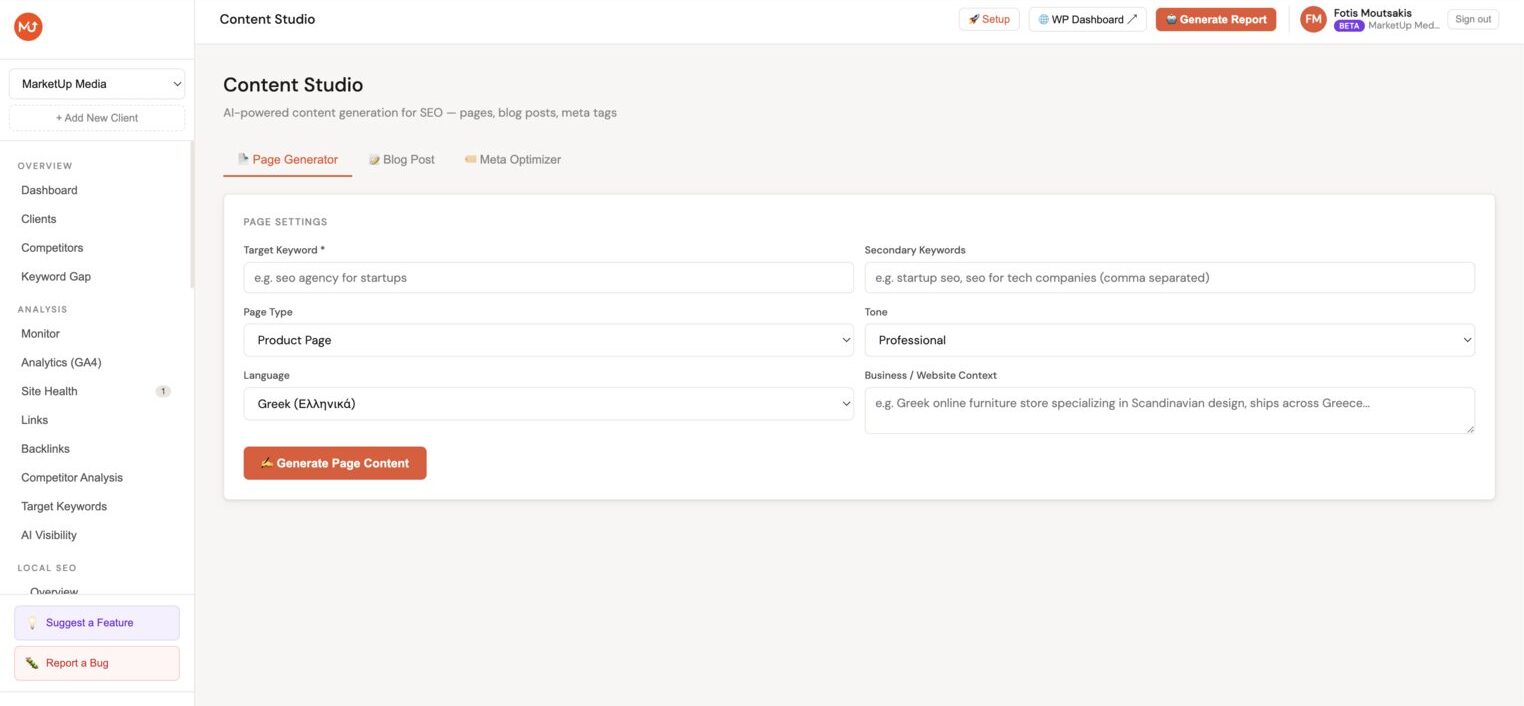Focus the Target Keyword input field

click(548, 278)
